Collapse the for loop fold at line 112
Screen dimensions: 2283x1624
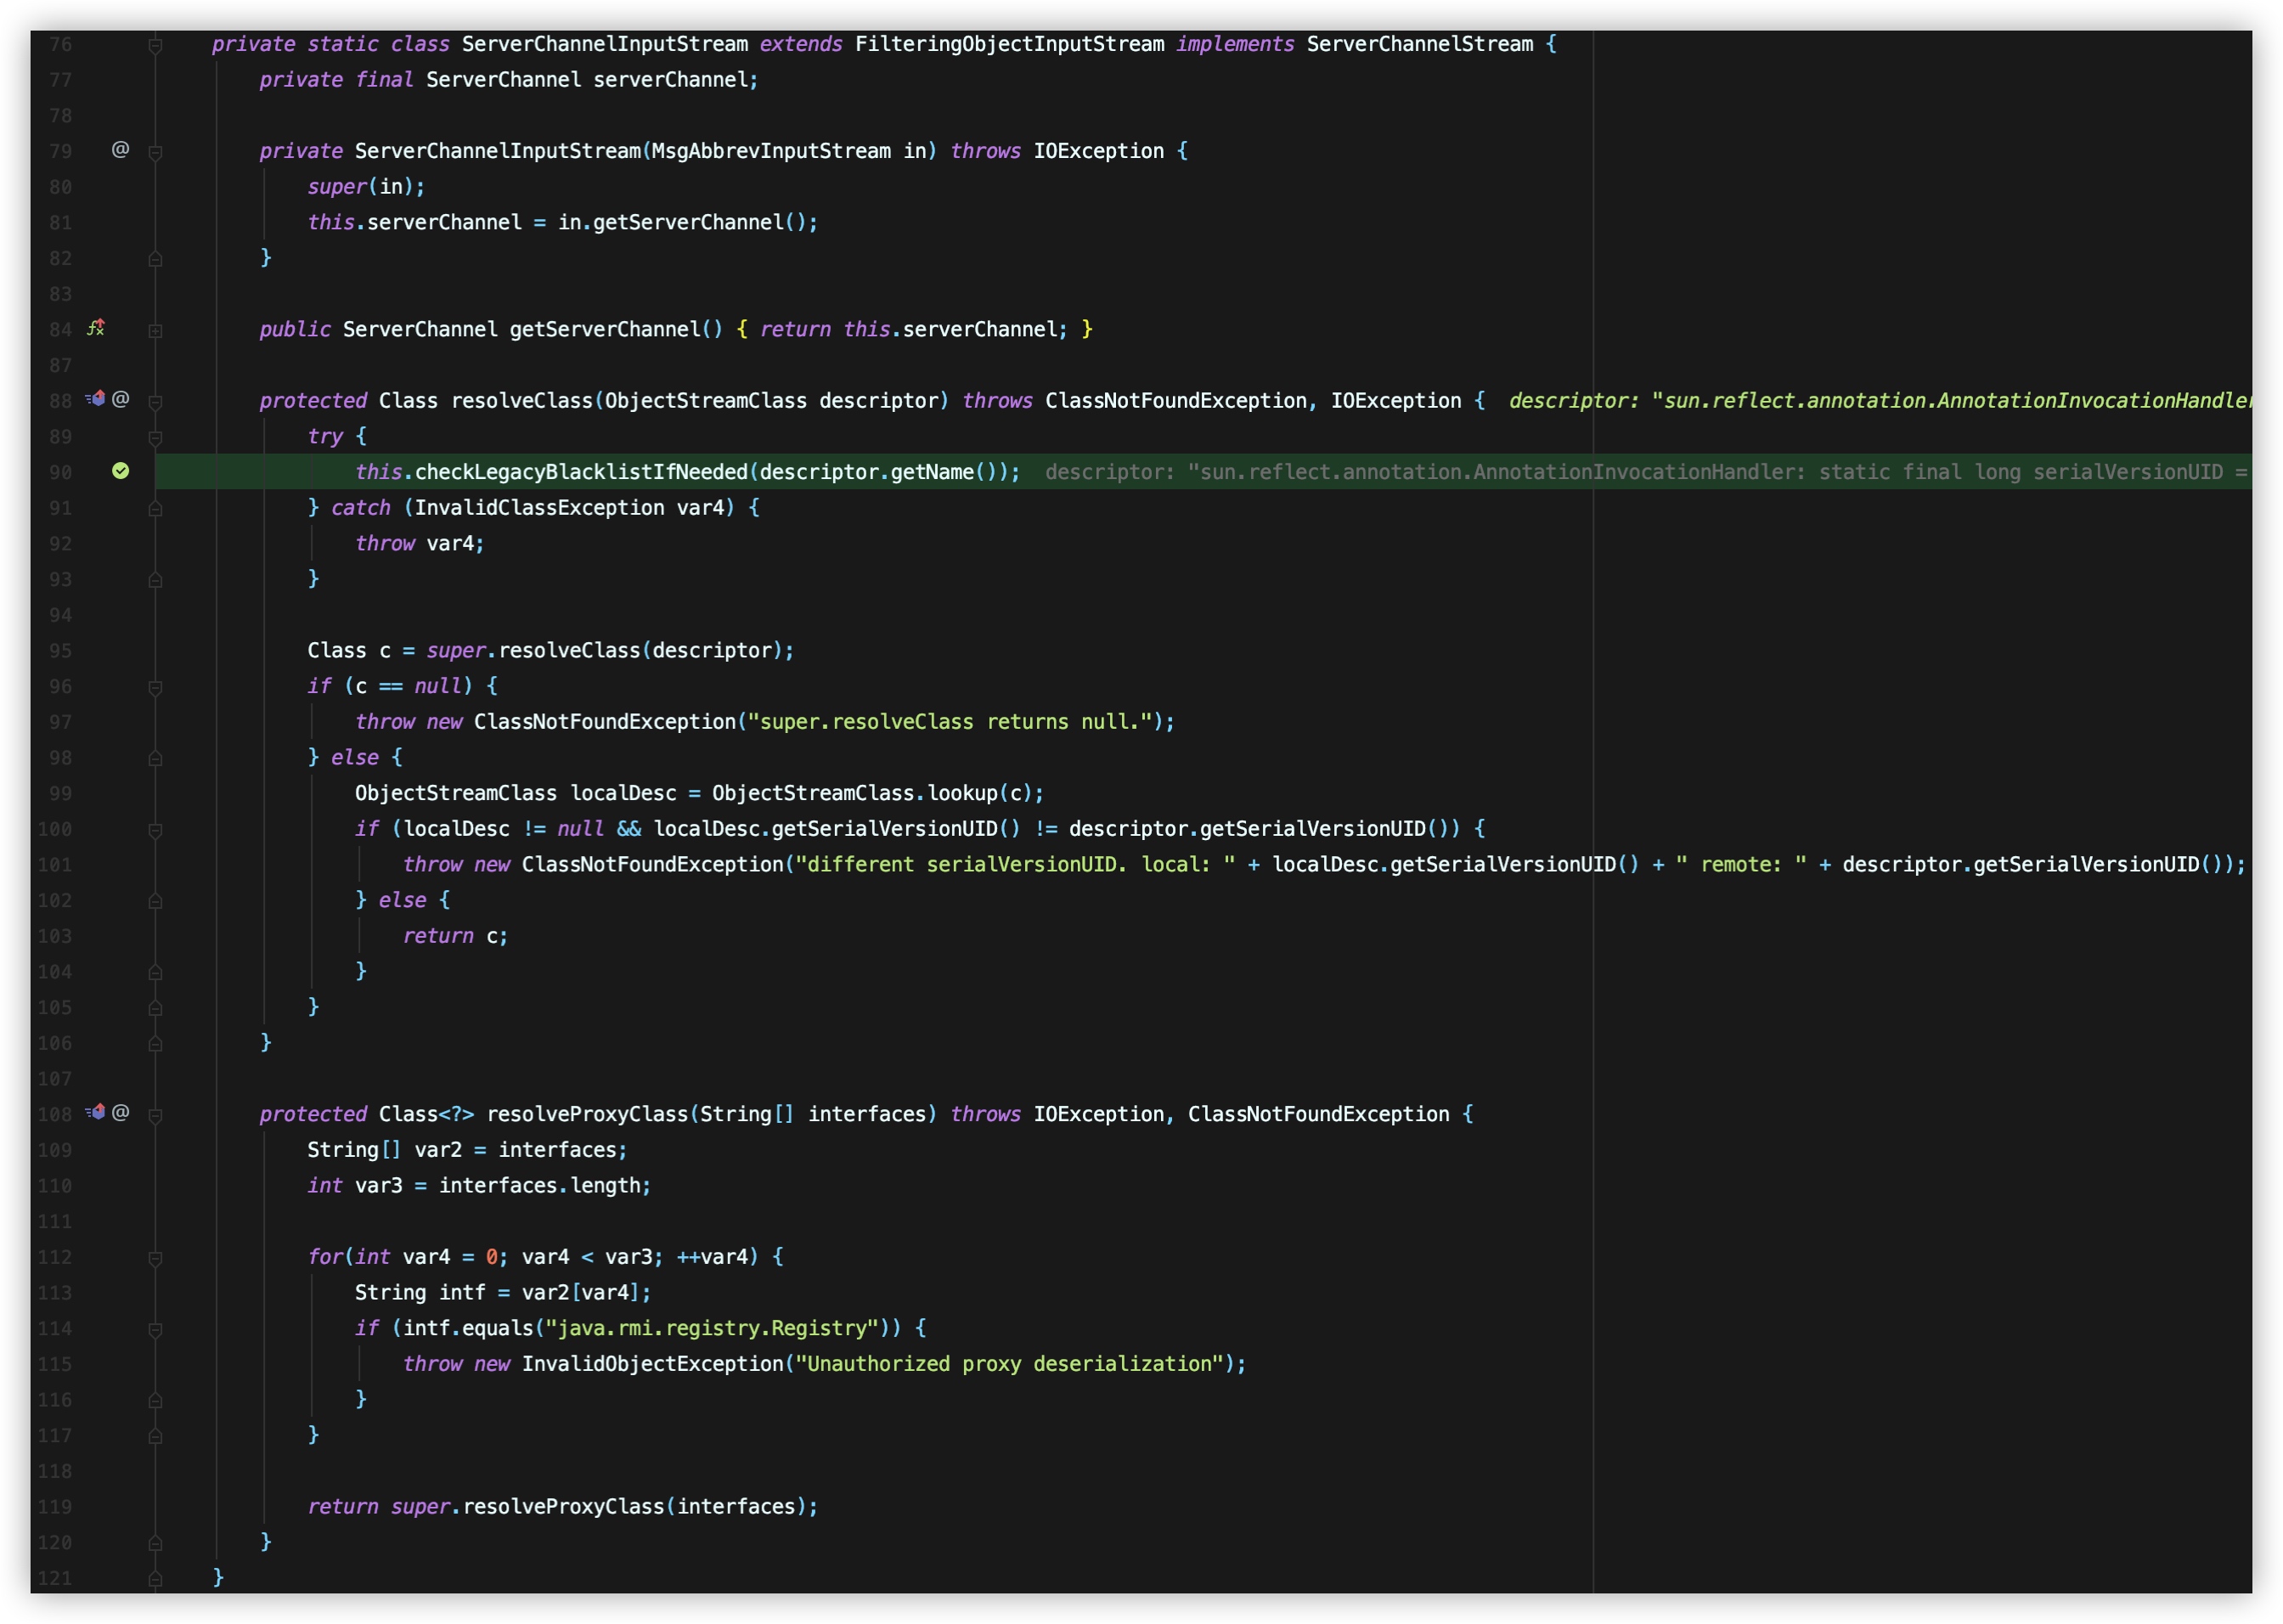[x=155, y=1258]
